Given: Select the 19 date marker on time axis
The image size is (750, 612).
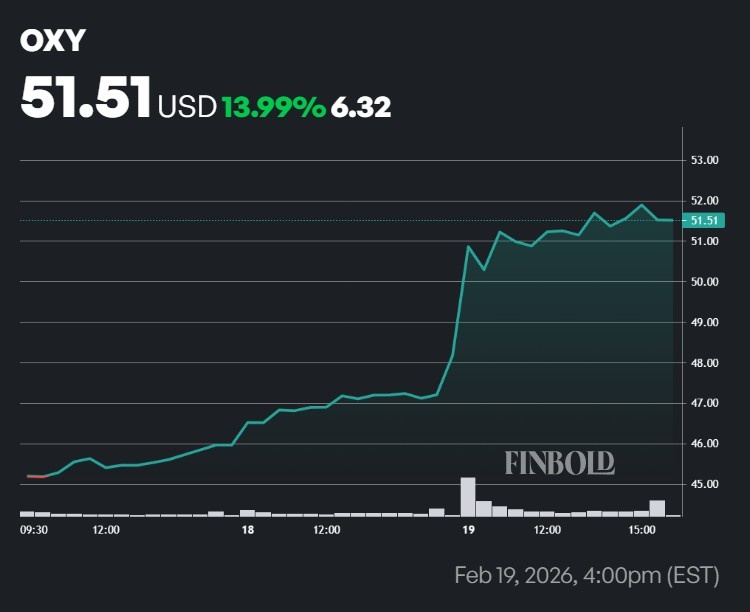Looking at the screenshot, I should (x=467, y=529).
